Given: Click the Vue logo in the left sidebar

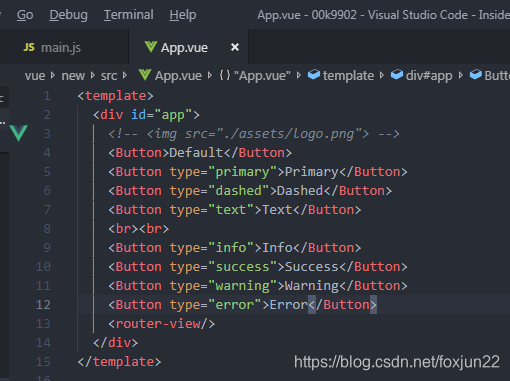Looking at the screenshot, I should 18,133.
